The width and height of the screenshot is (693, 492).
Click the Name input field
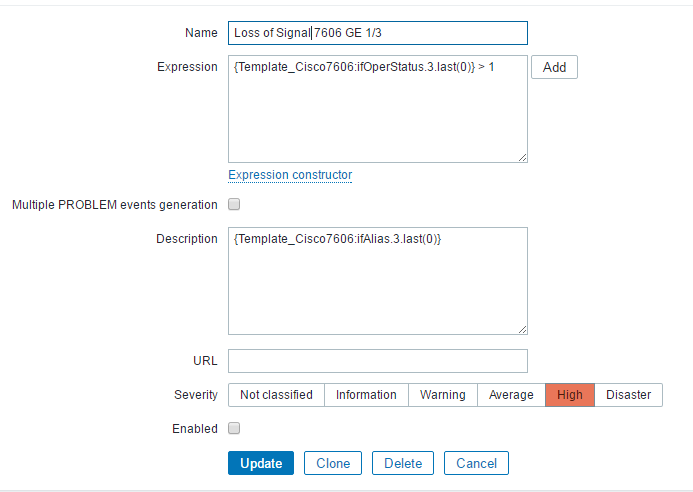point(377,33)
